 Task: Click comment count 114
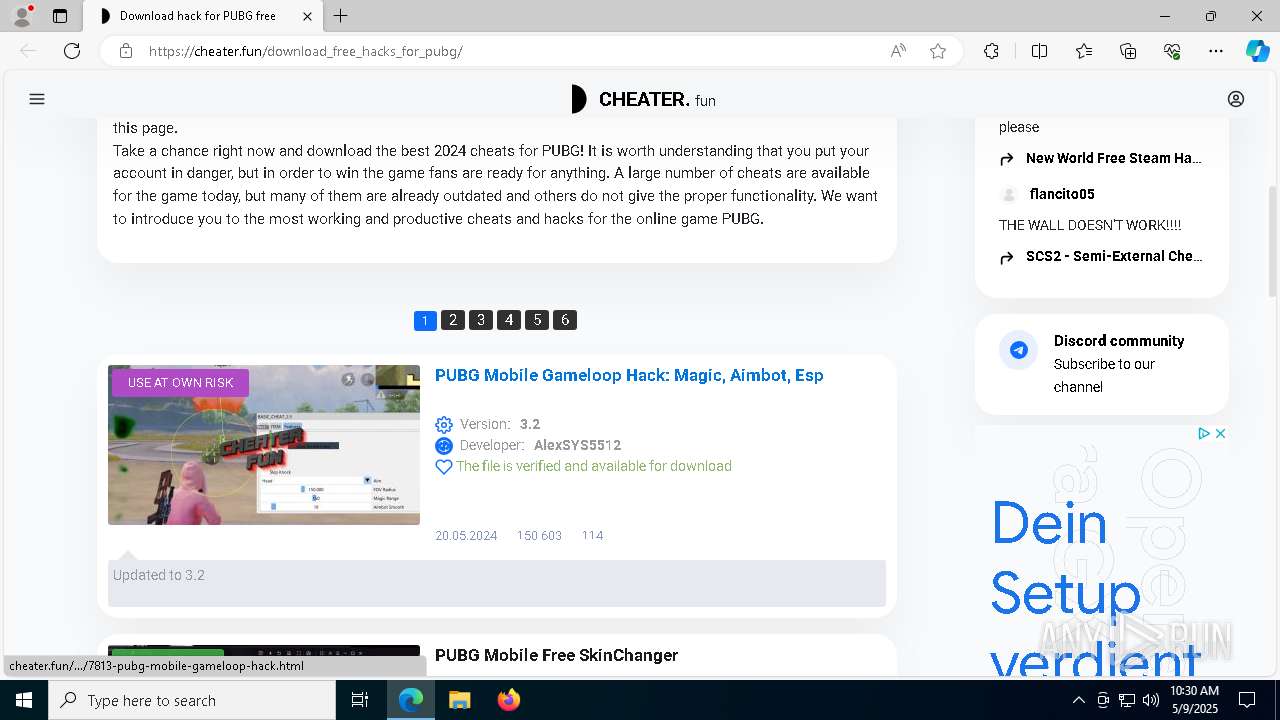tap(592, 536)
